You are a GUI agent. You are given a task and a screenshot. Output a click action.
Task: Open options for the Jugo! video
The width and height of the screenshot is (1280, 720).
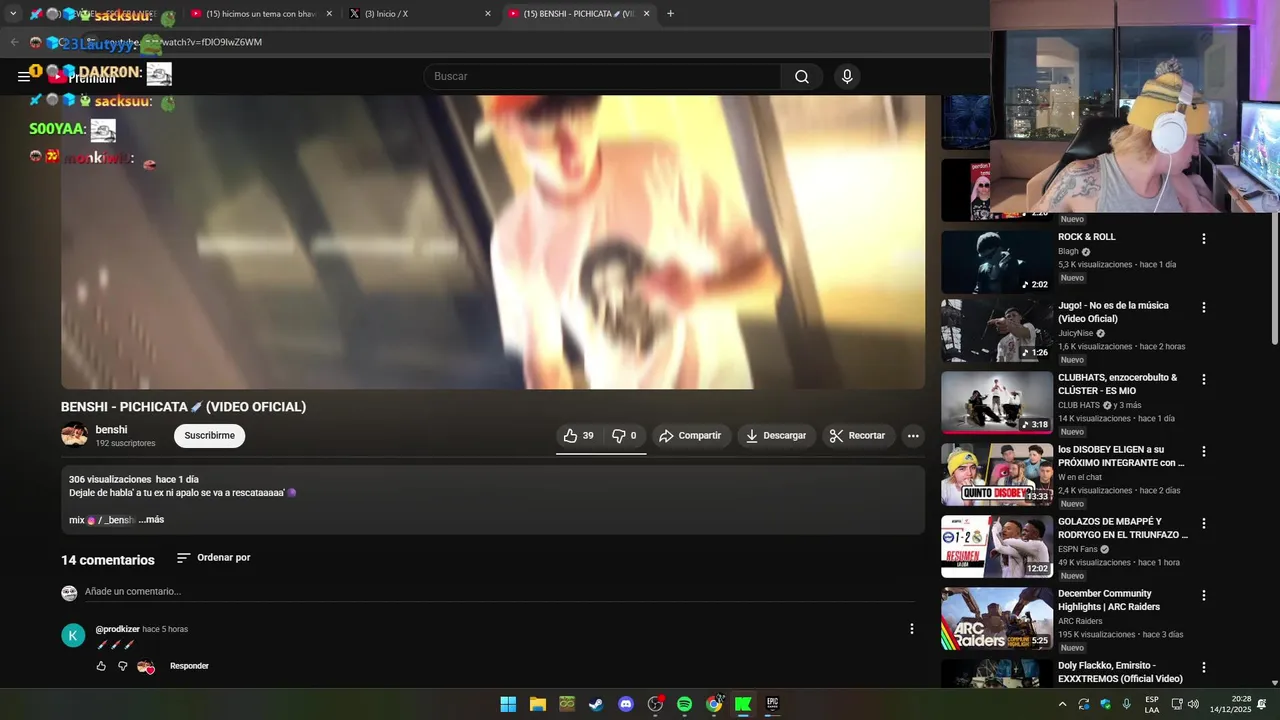pos(1204,307)
